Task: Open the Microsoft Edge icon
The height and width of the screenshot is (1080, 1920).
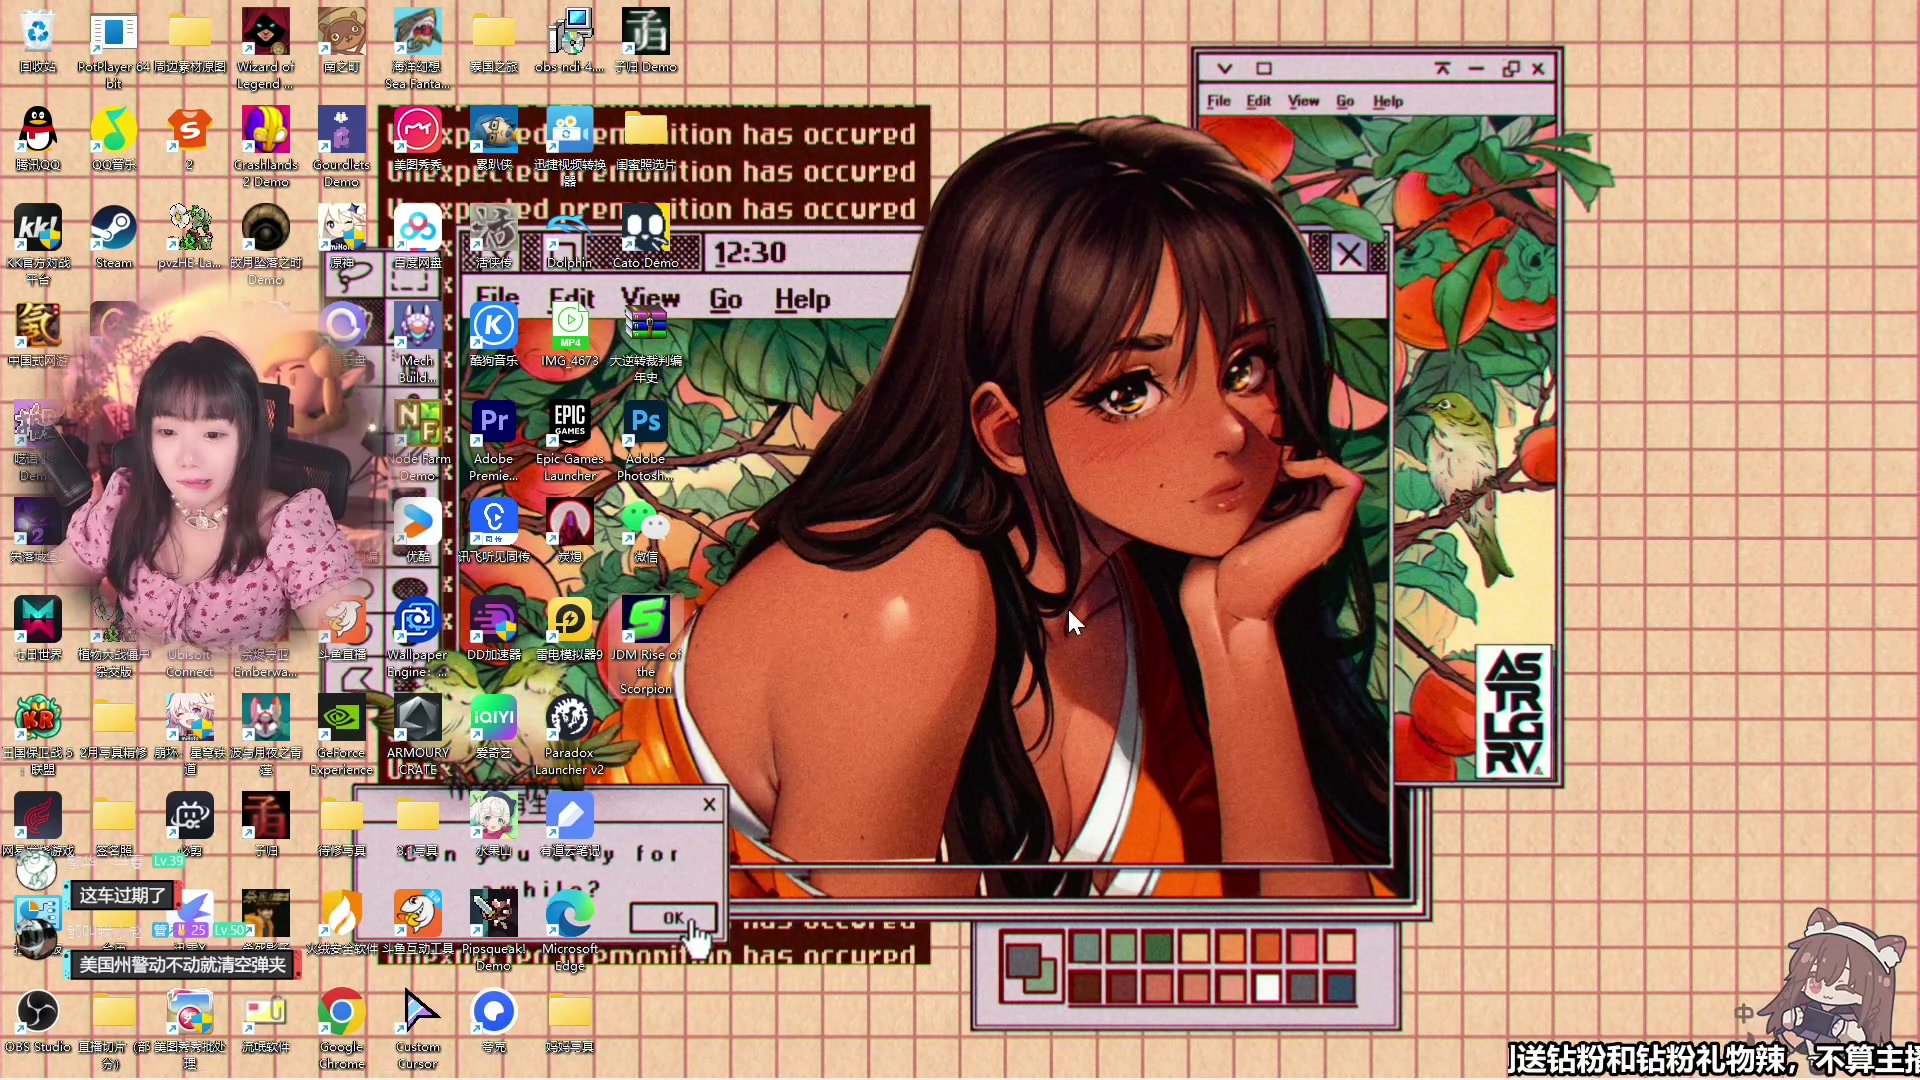Action: (569, 915)
